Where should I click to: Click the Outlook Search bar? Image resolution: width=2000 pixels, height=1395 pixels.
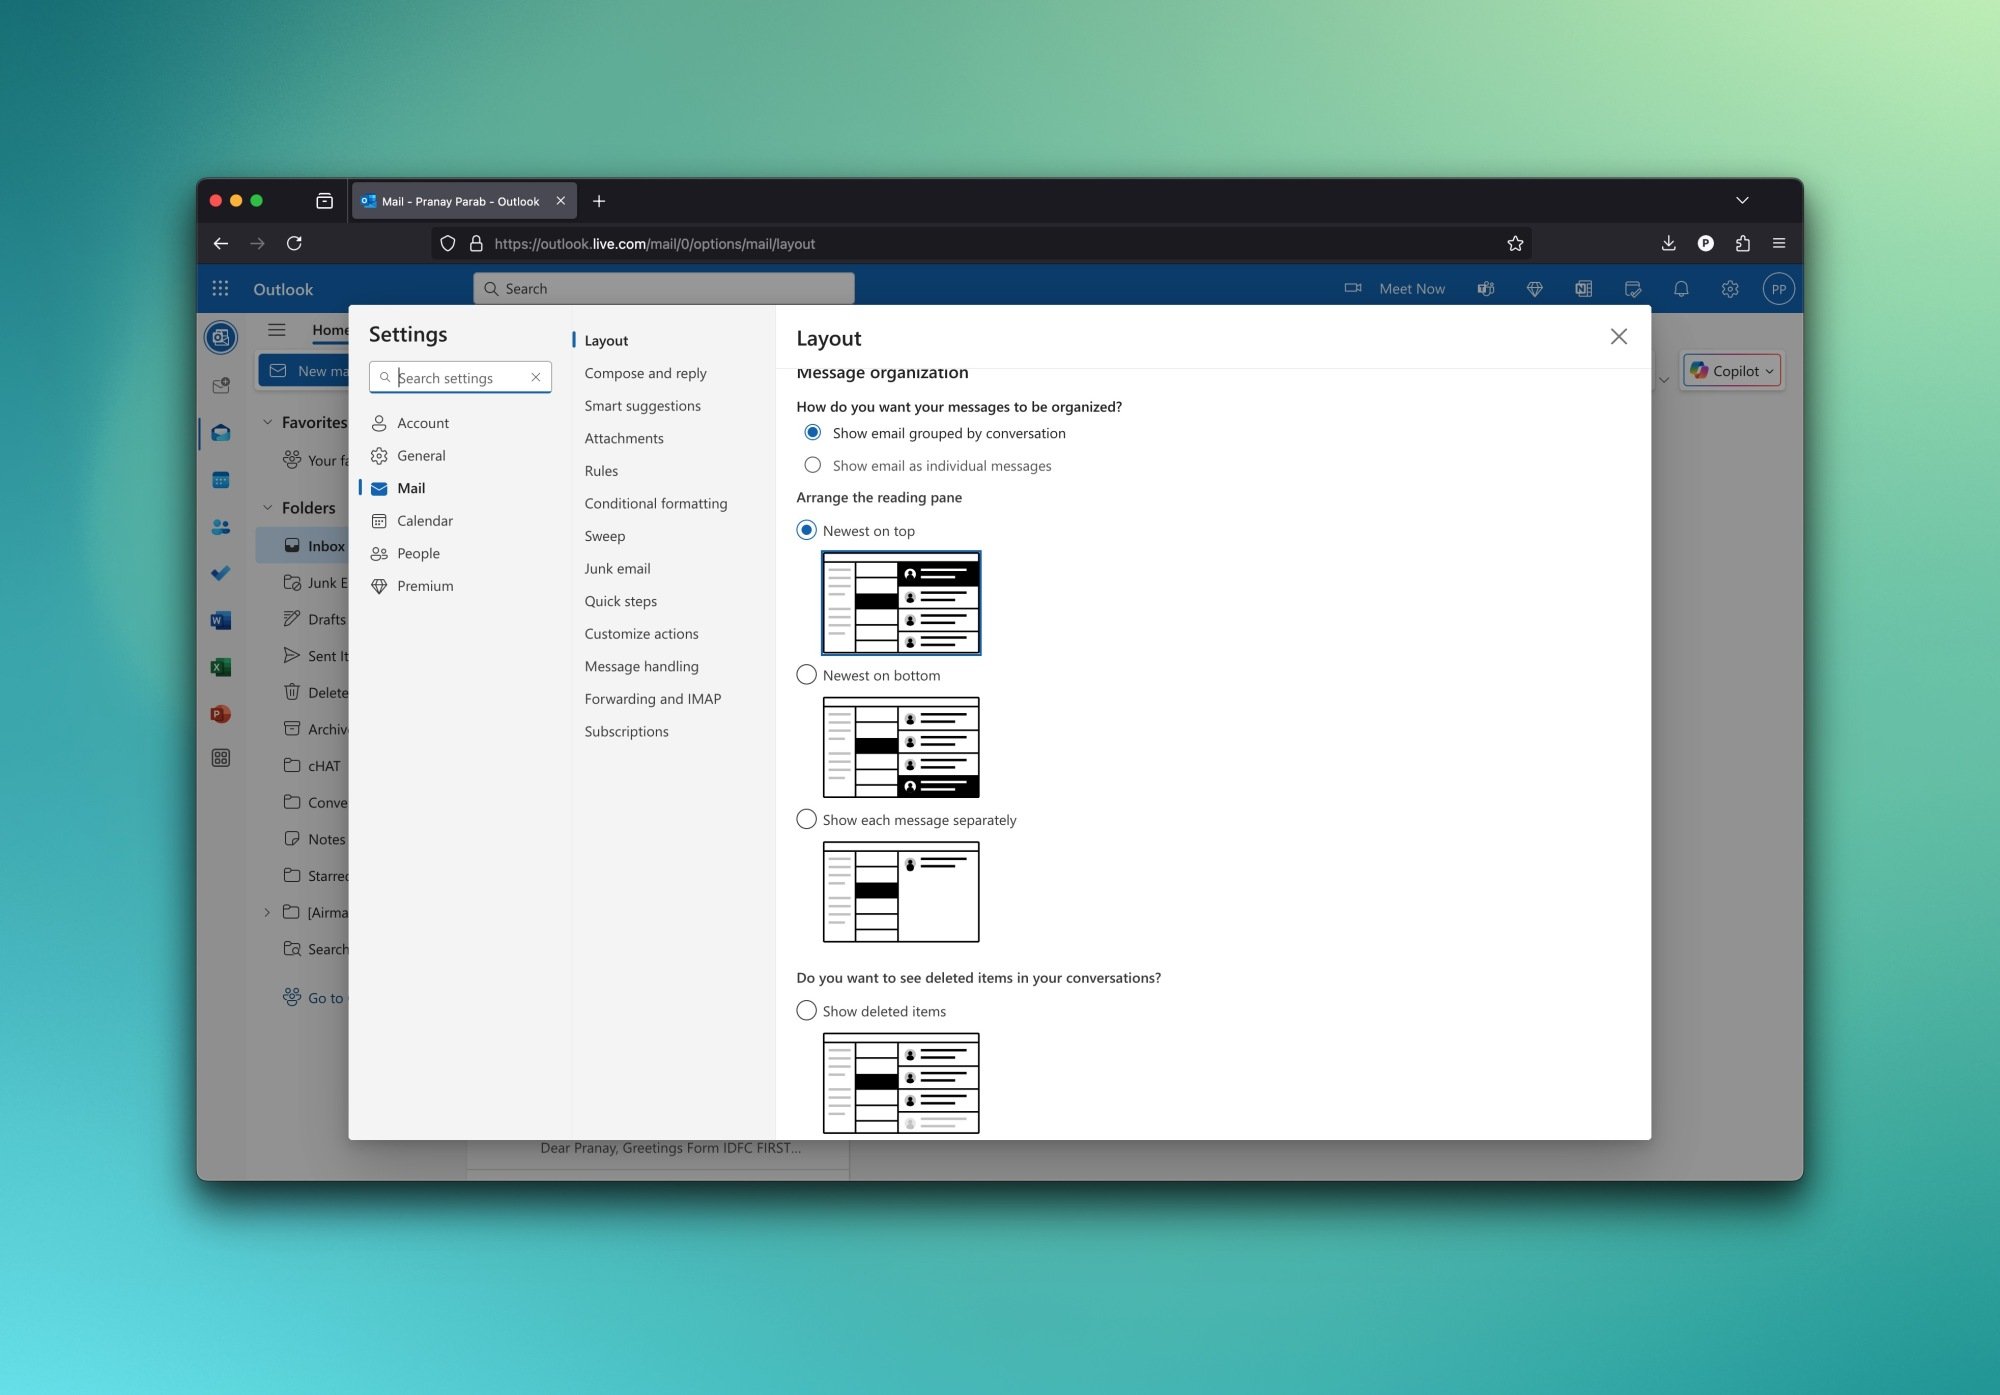pos(664,288)
